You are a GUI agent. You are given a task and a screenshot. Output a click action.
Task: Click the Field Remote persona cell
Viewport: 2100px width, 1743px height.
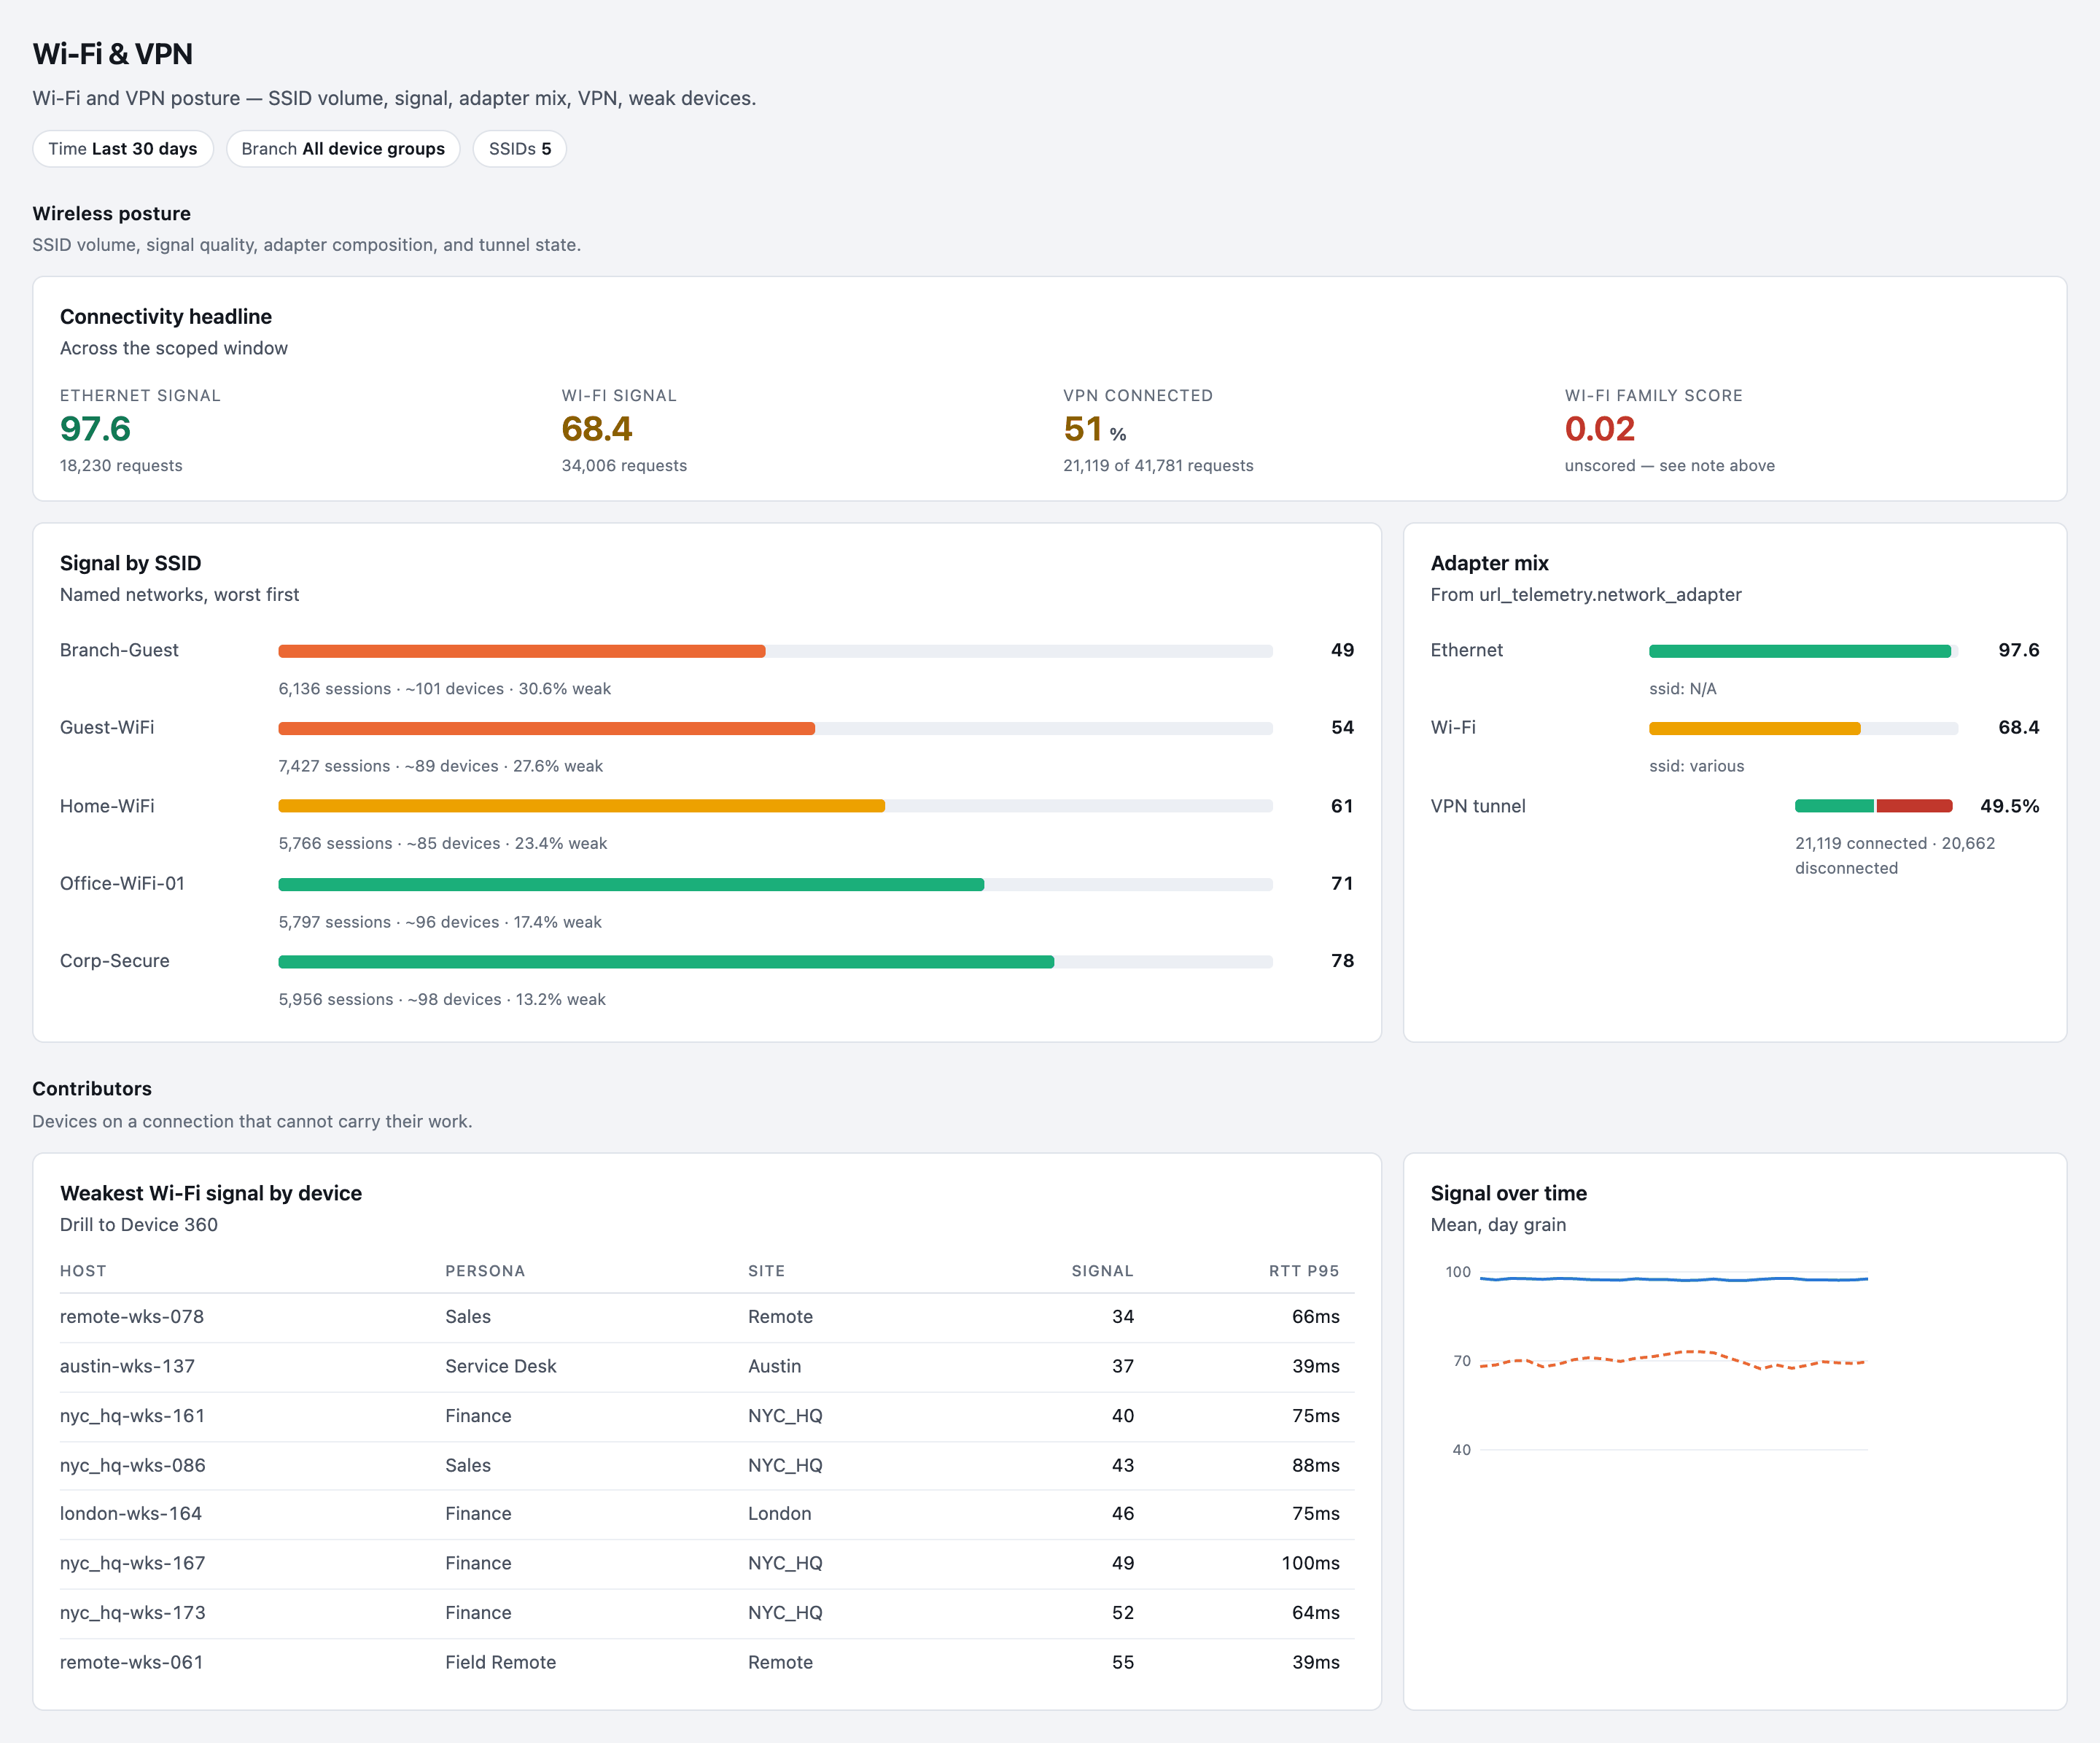501,1662
